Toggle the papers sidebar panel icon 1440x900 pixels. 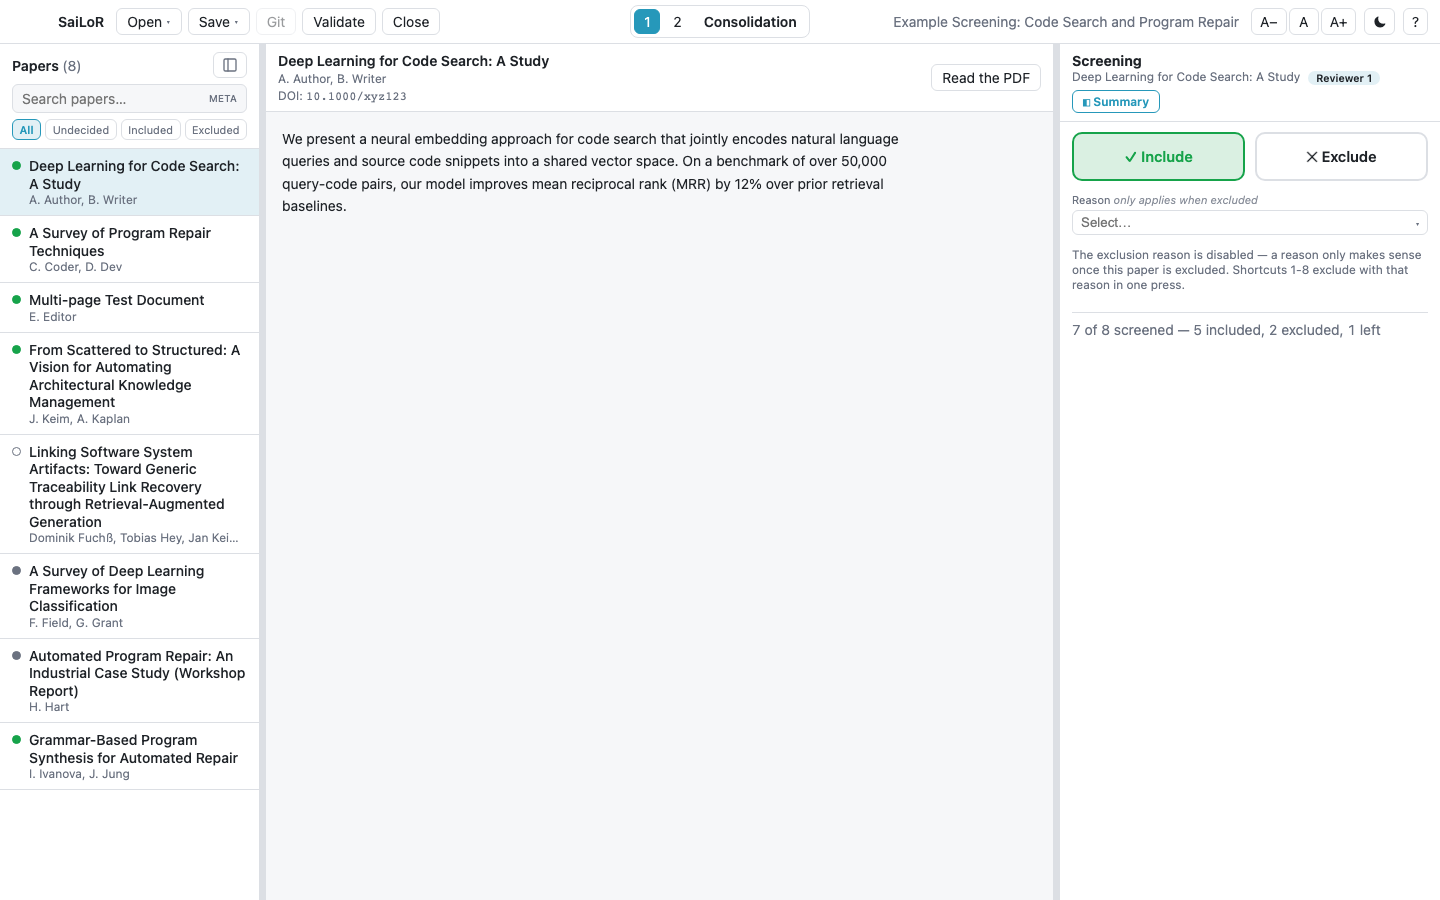click(230, 65)
